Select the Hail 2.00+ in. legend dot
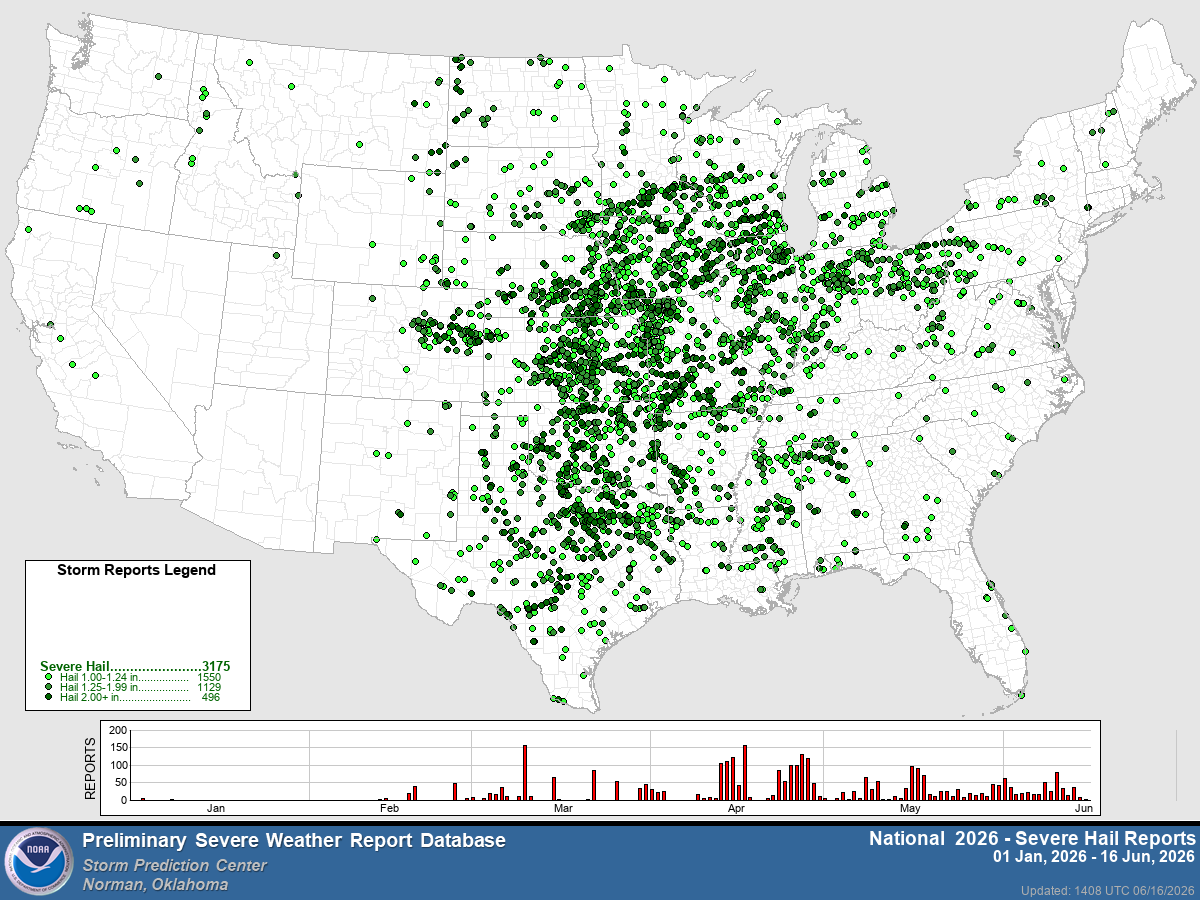 50,698
